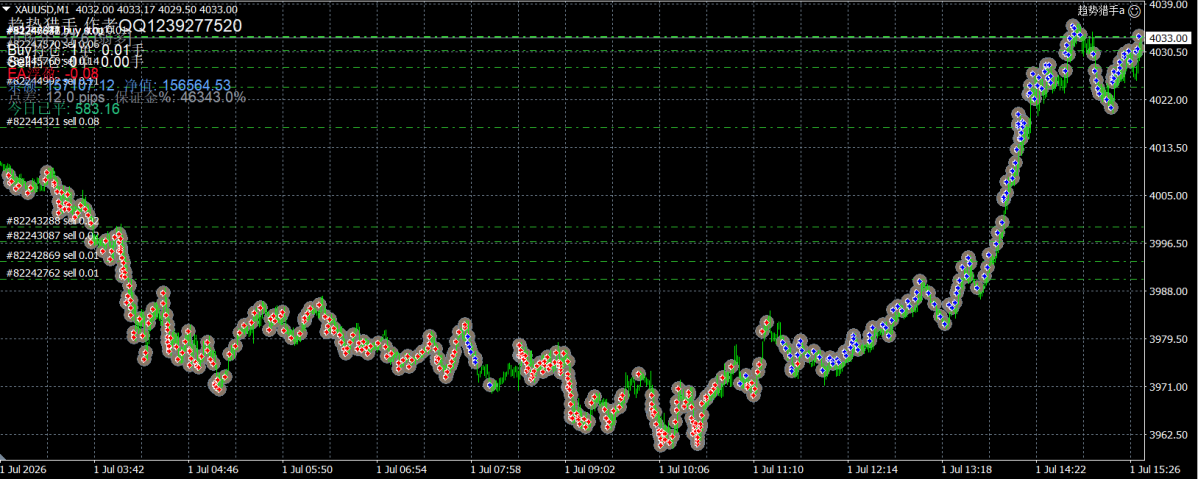Click the 1 Jul 07:58 time label
Viewport: 1198px width, 479px height.
point(495,468)
